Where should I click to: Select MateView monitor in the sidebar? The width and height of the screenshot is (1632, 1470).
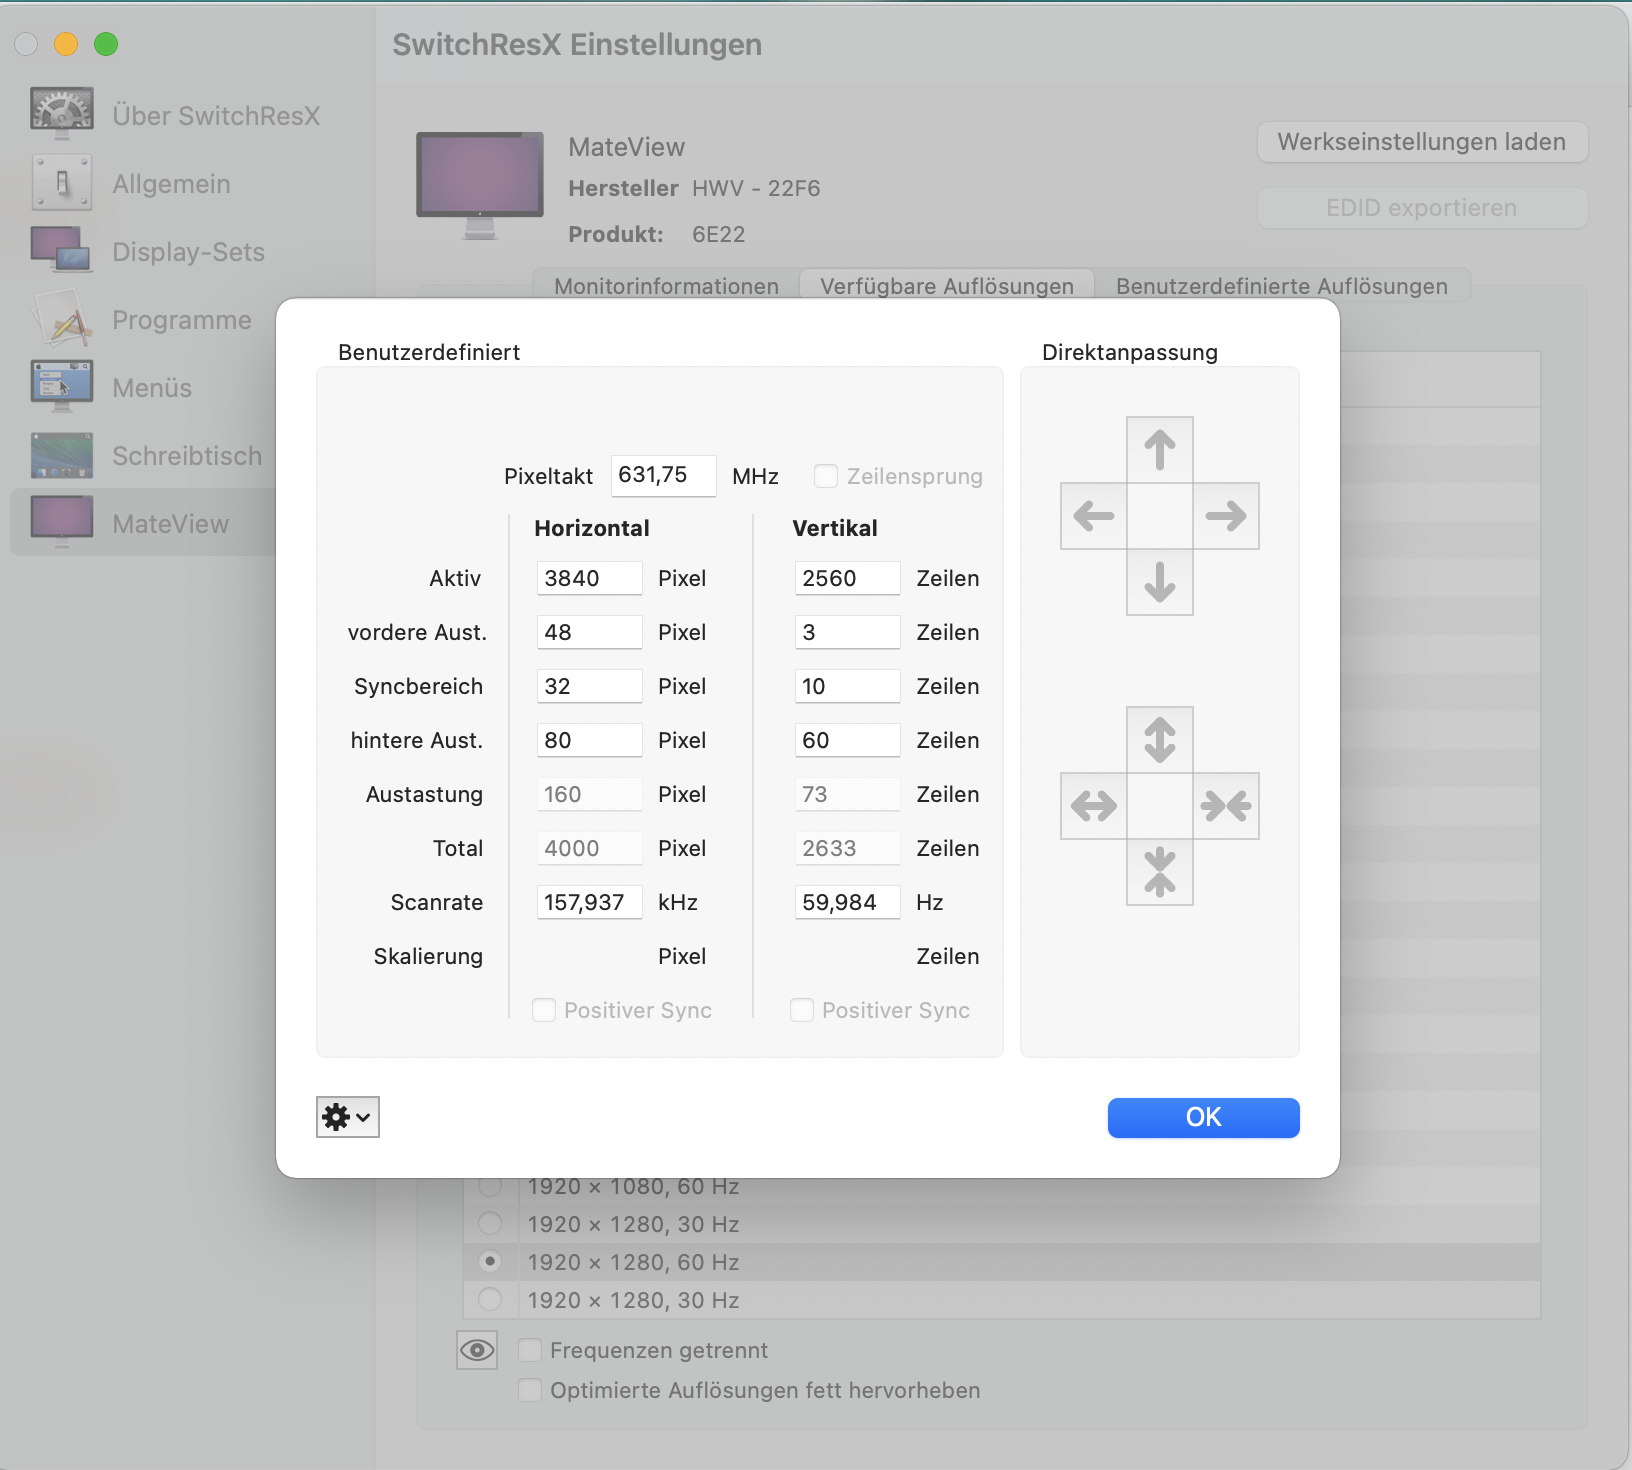pyautogui.click(x=143, y=522)
